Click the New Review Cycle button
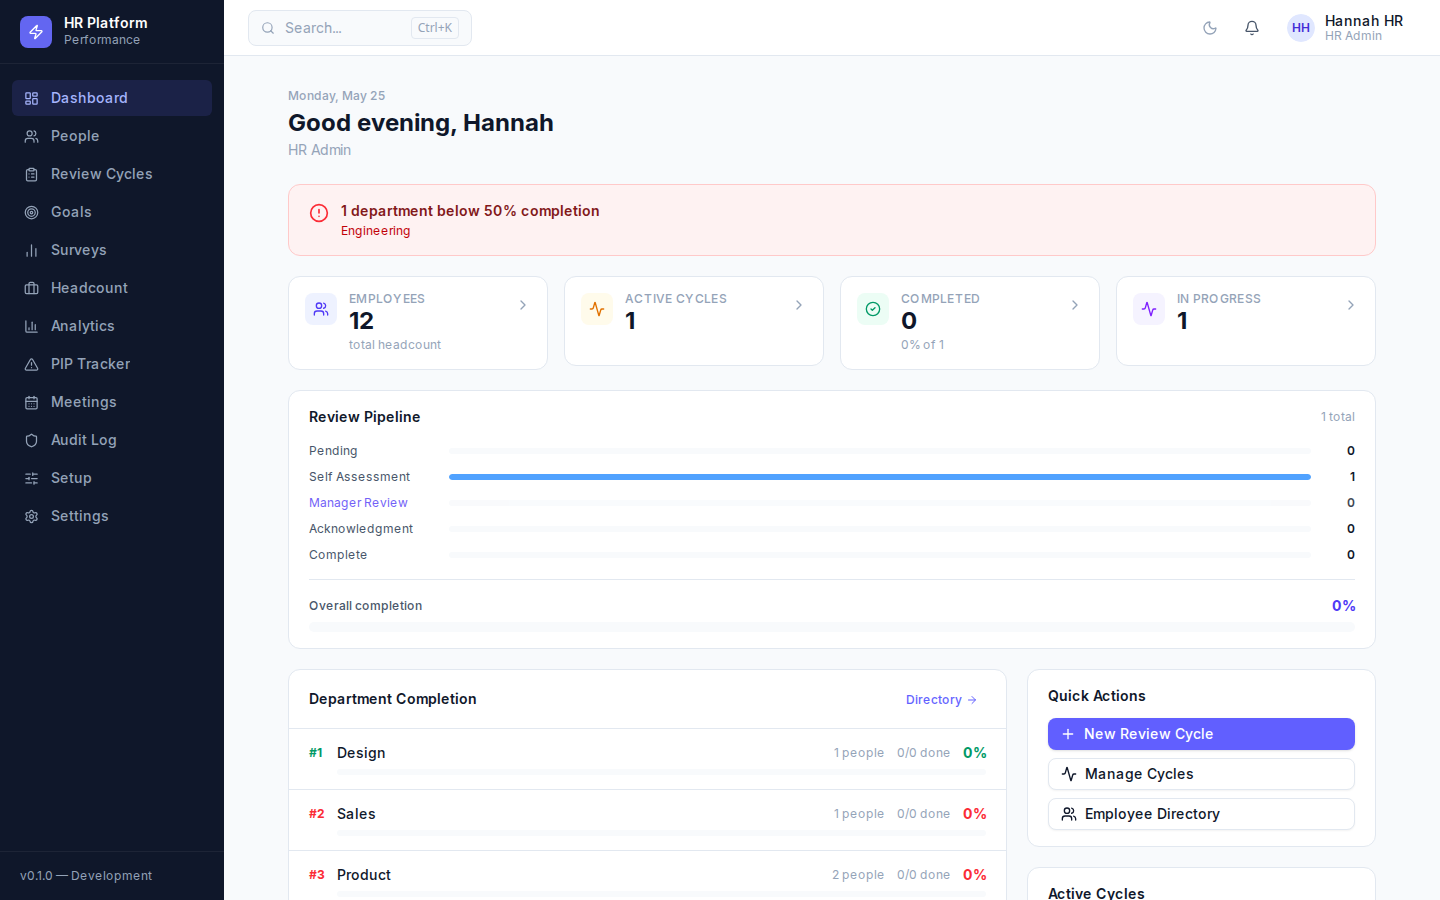The width and height of the screenshot is (1440, 900). 1201,734
